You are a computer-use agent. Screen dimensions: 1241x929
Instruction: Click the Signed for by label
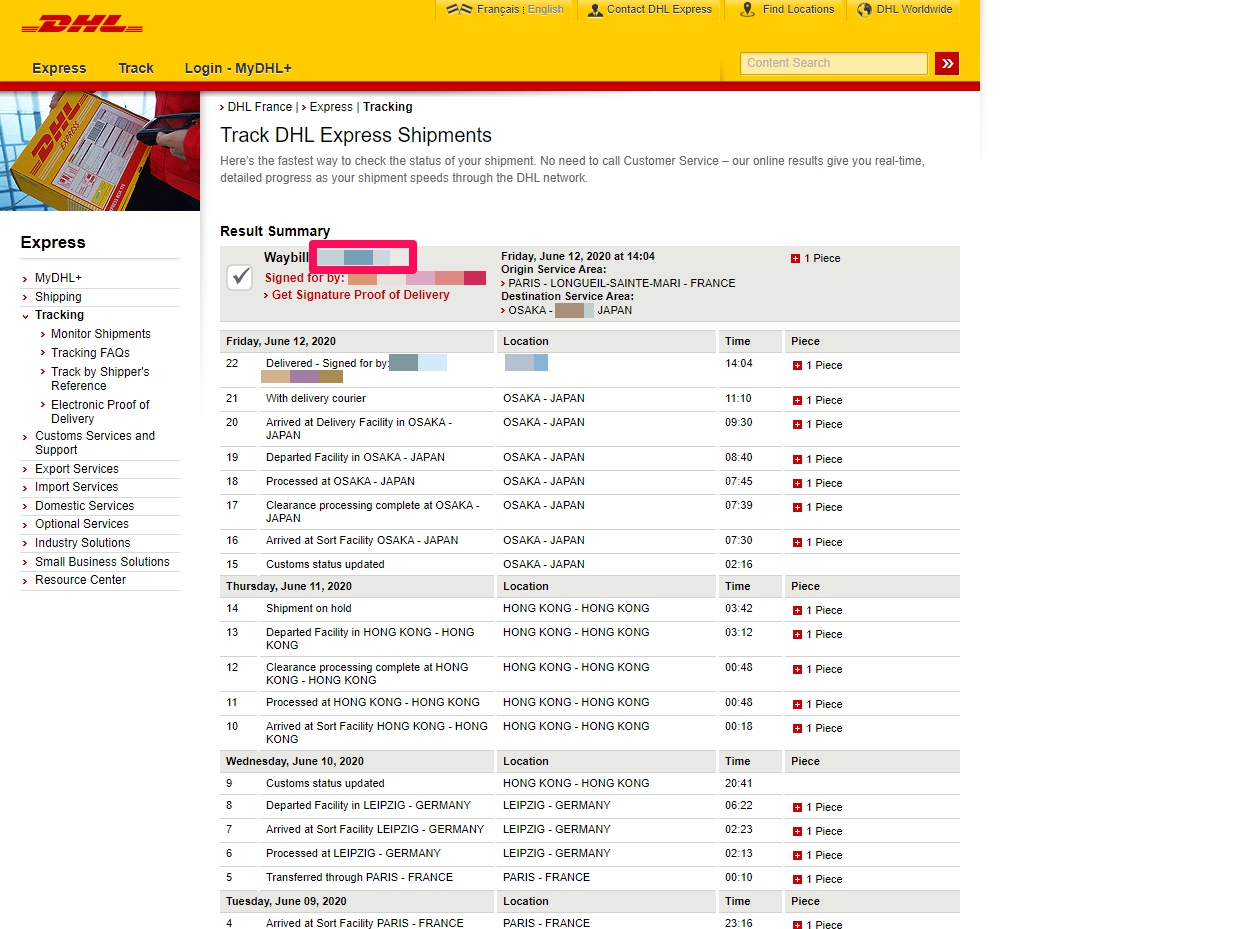(304, 278)
